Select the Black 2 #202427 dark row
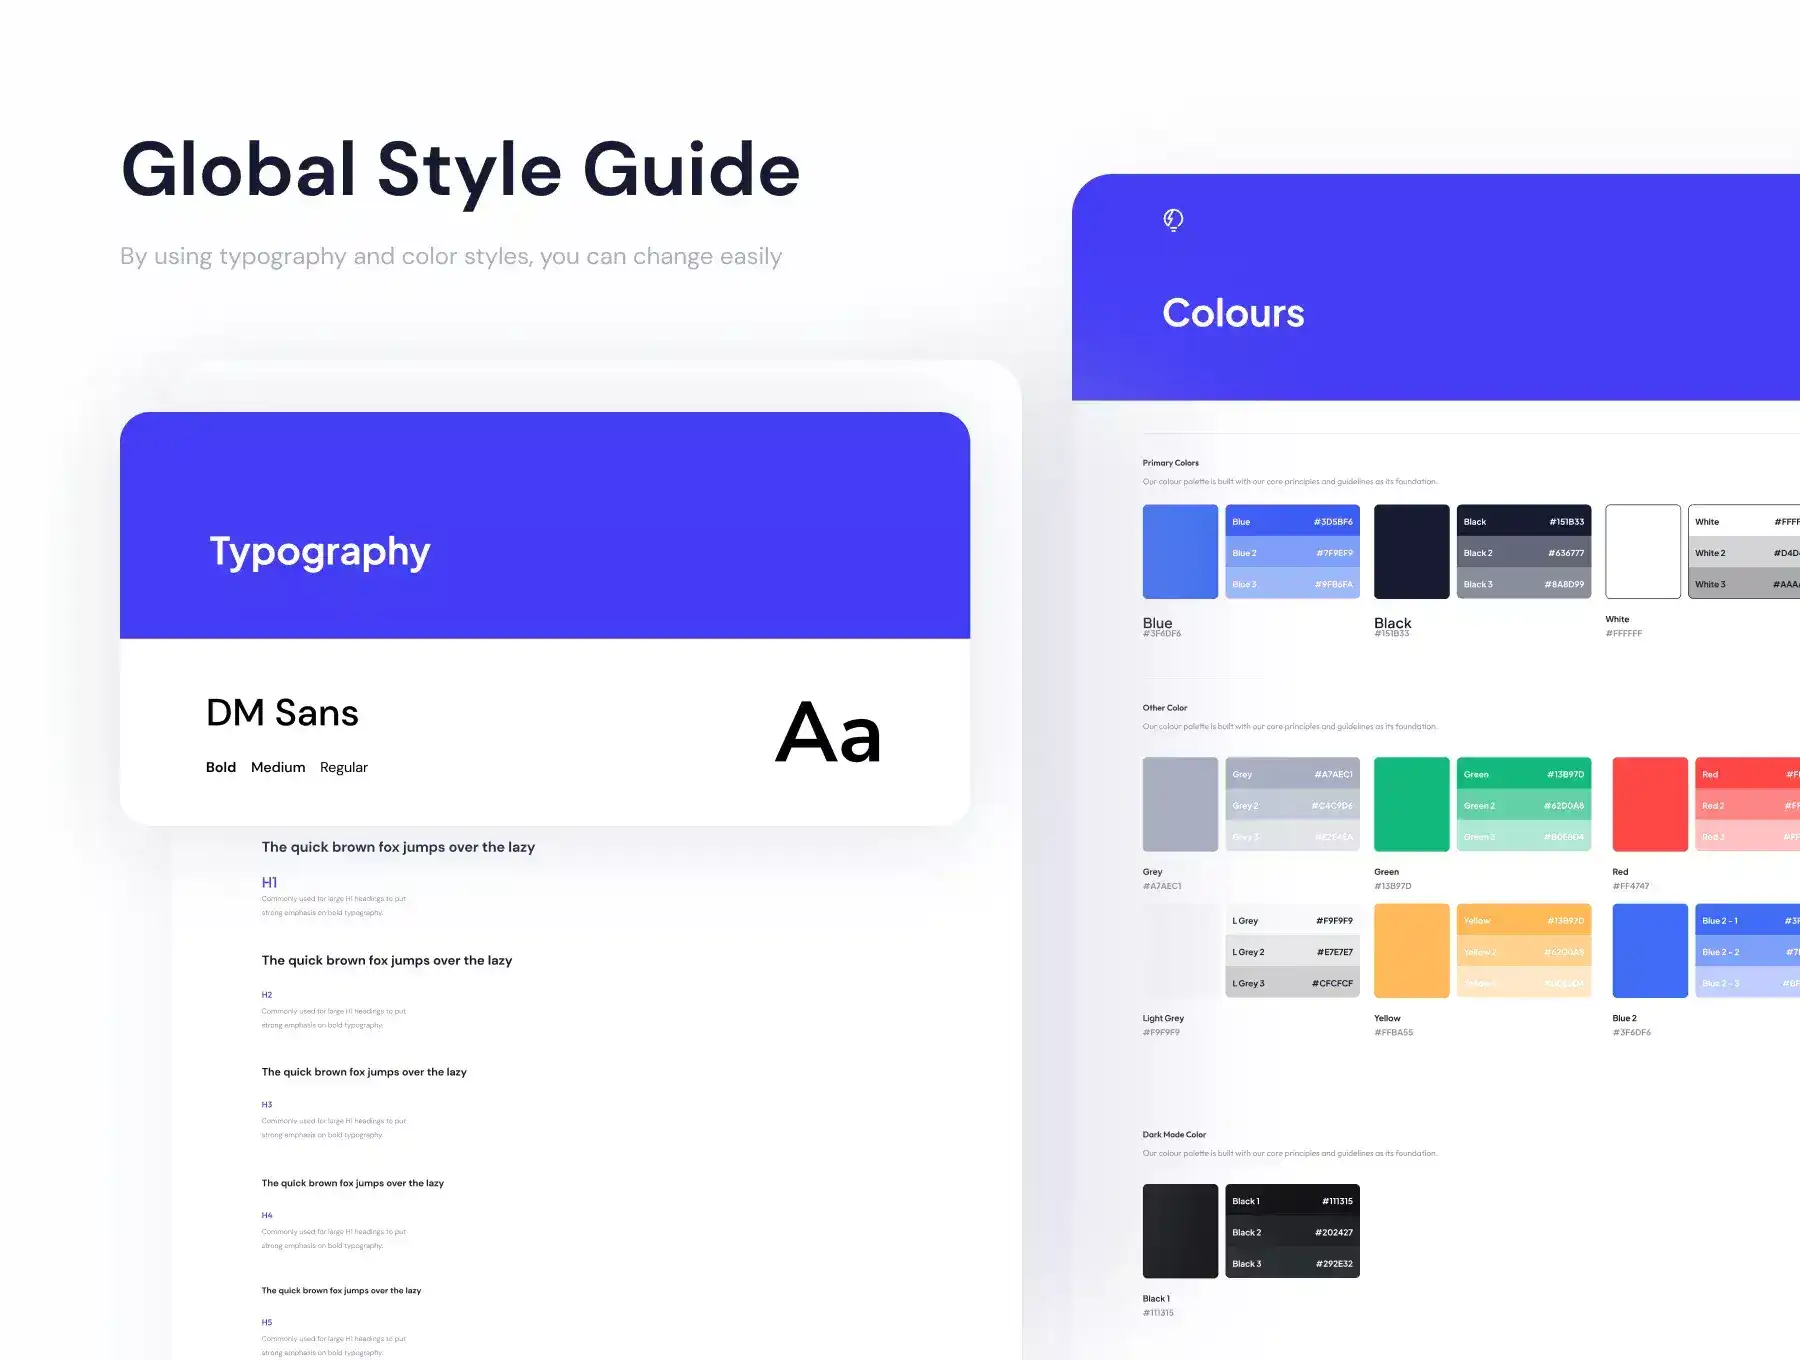 pyautogui.click(x=1292, y=1232)
